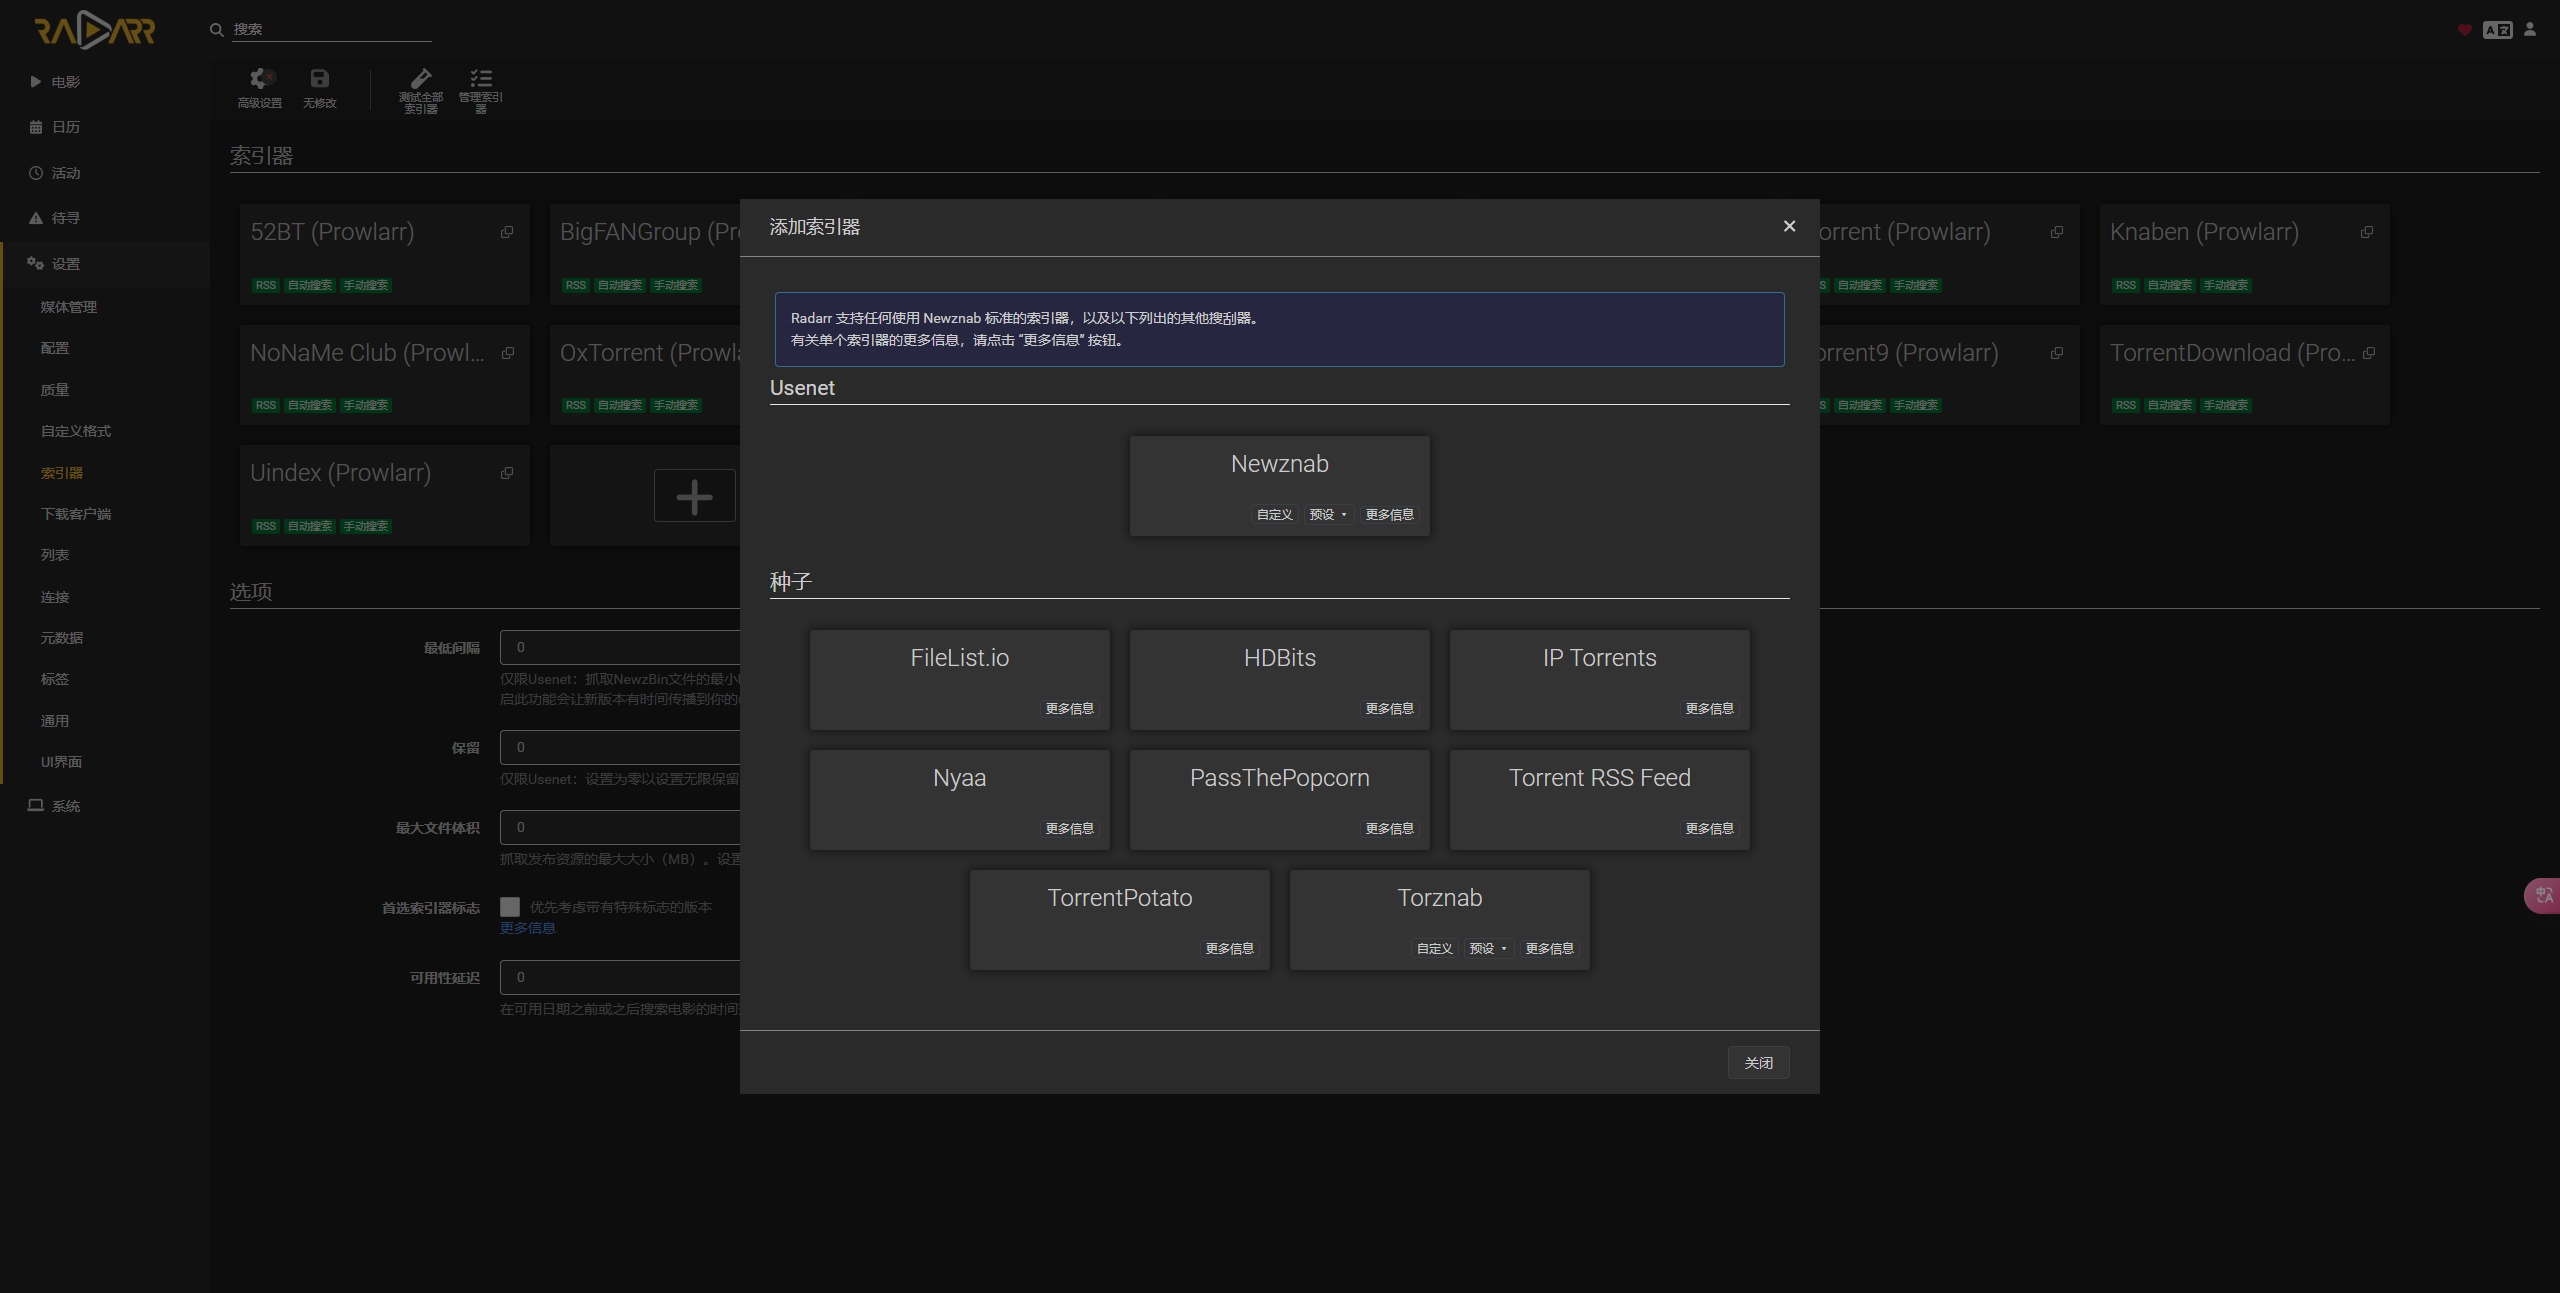
Task: Click the 保留 input field
Action: pos(620,748)
